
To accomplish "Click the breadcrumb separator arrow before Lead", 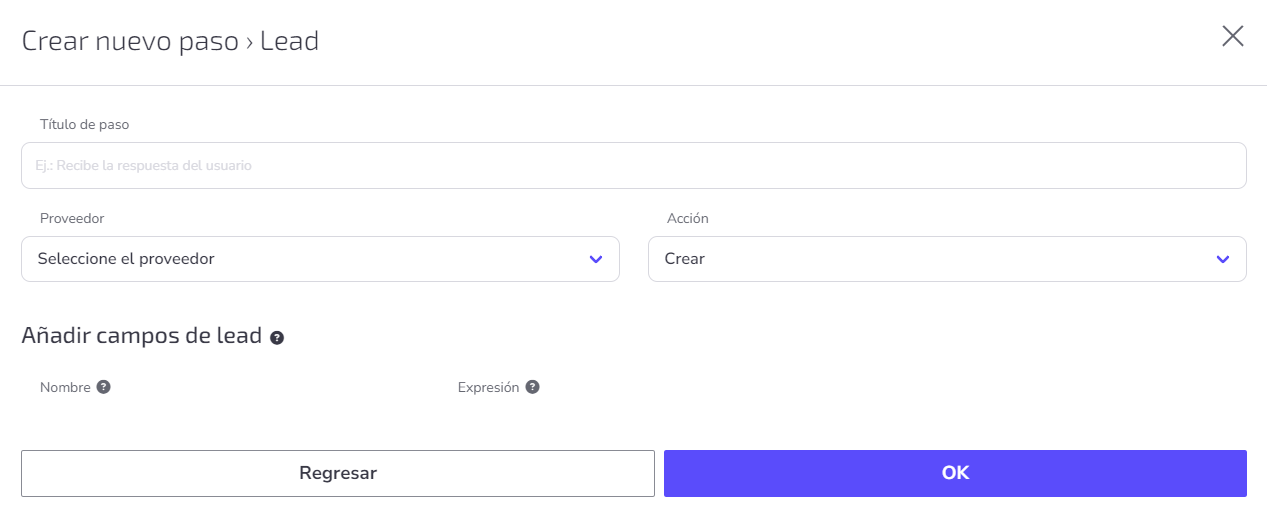I will 249,42.
